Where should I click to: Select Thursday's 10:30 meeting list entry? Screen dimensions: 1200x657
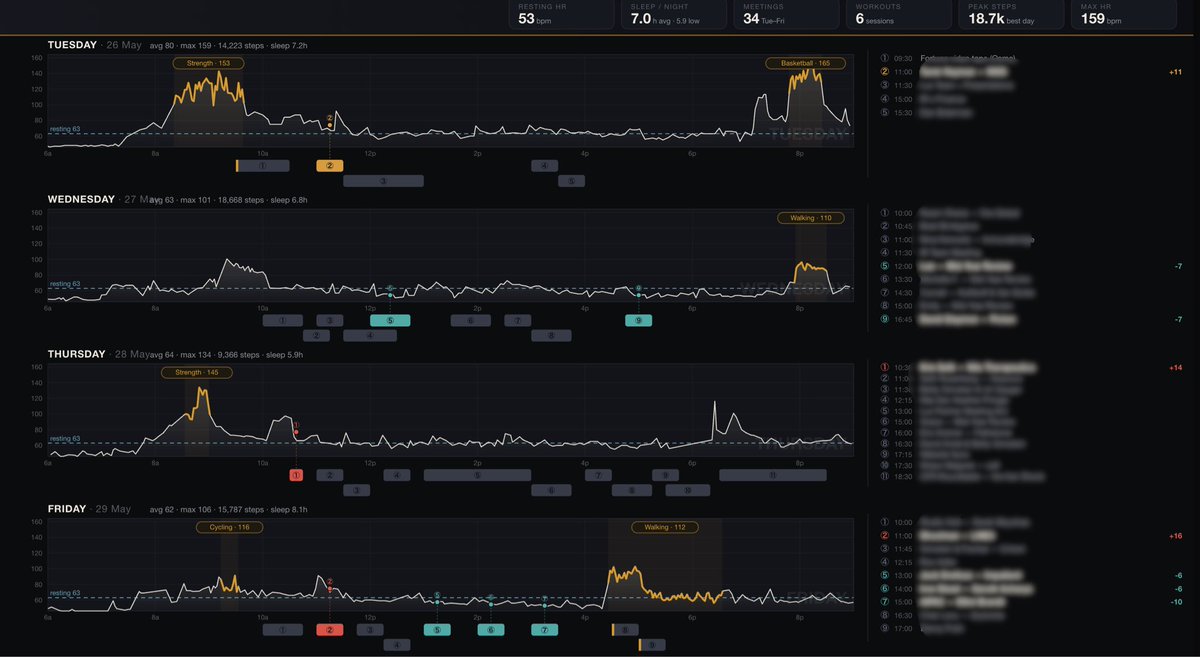pyautogui.click(x=1030, y=368)
